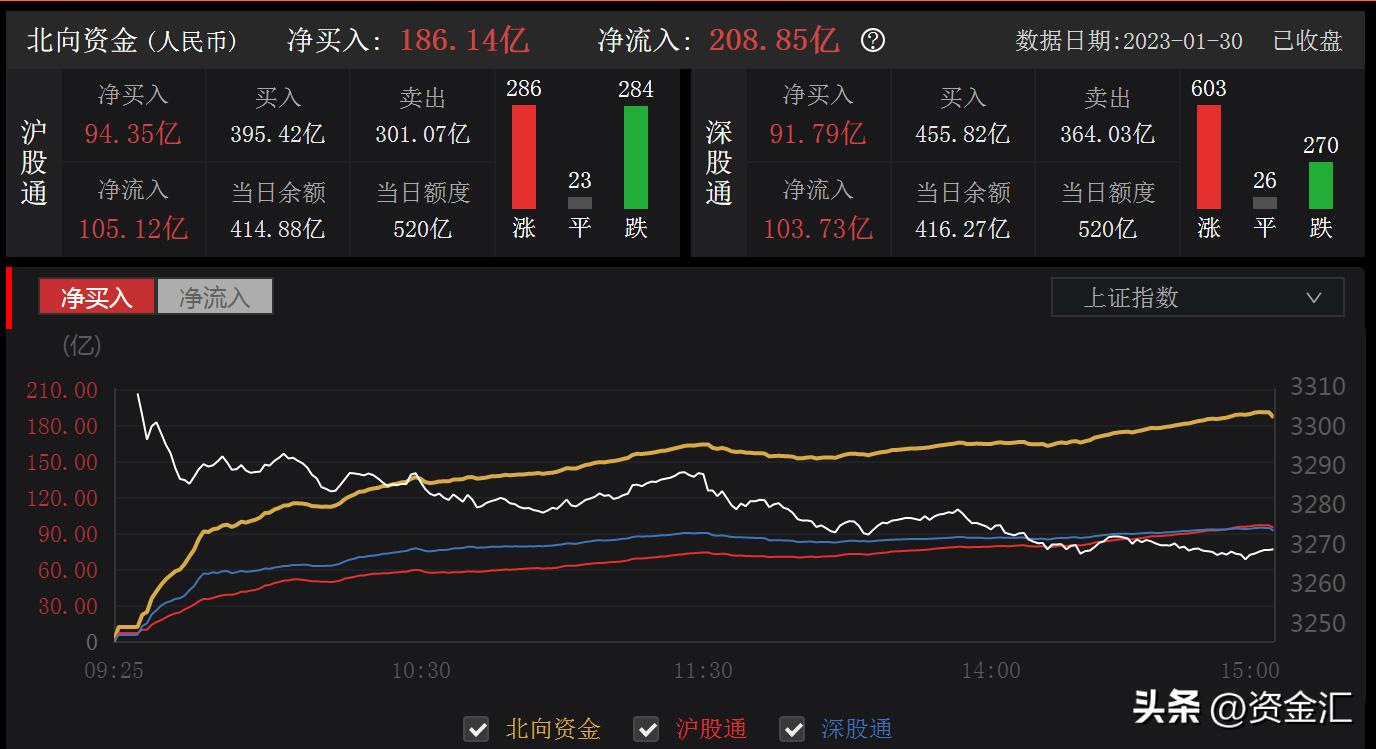Click 深股通 买入 value 455.82亿
The image size is (1376, 749).
(963, 133)
